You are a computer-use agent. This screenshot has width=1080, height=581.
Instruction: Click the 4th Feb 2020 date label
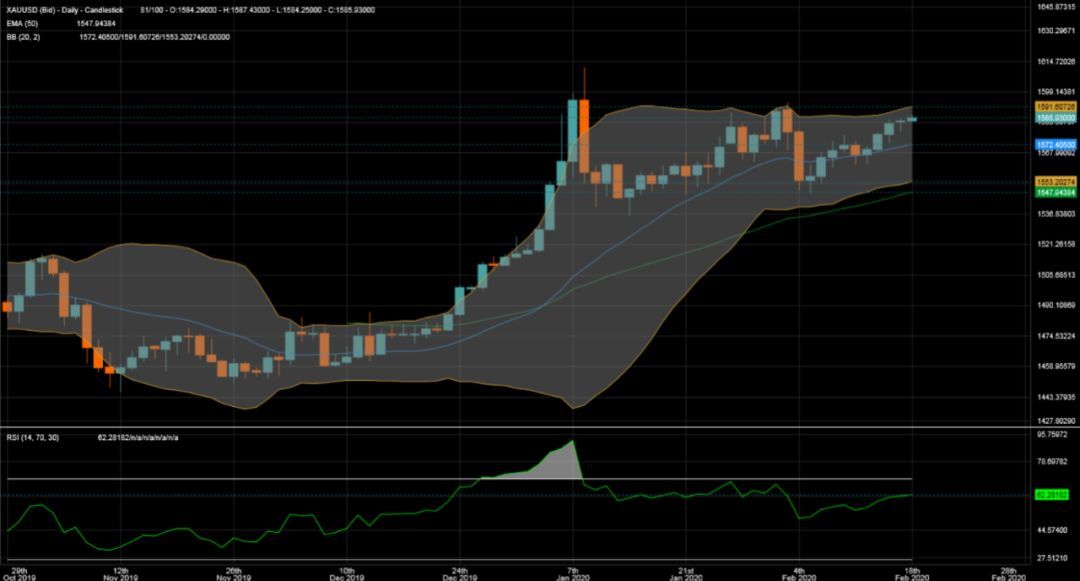pyautogui.click(x=798, y=574)
